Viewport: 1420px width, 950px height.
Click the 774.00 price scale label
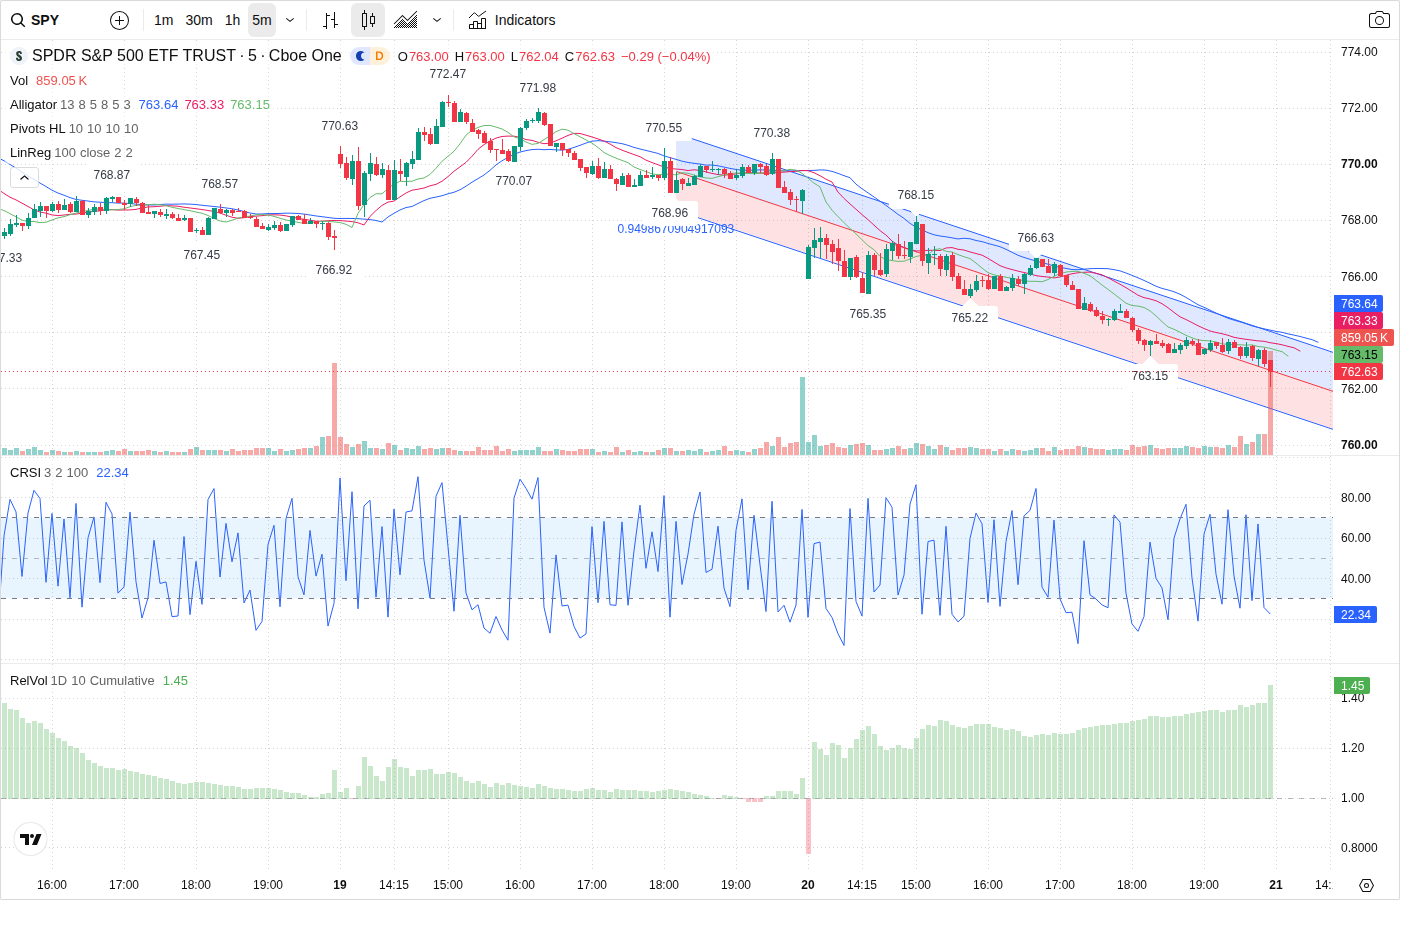tap(1359, 52)
